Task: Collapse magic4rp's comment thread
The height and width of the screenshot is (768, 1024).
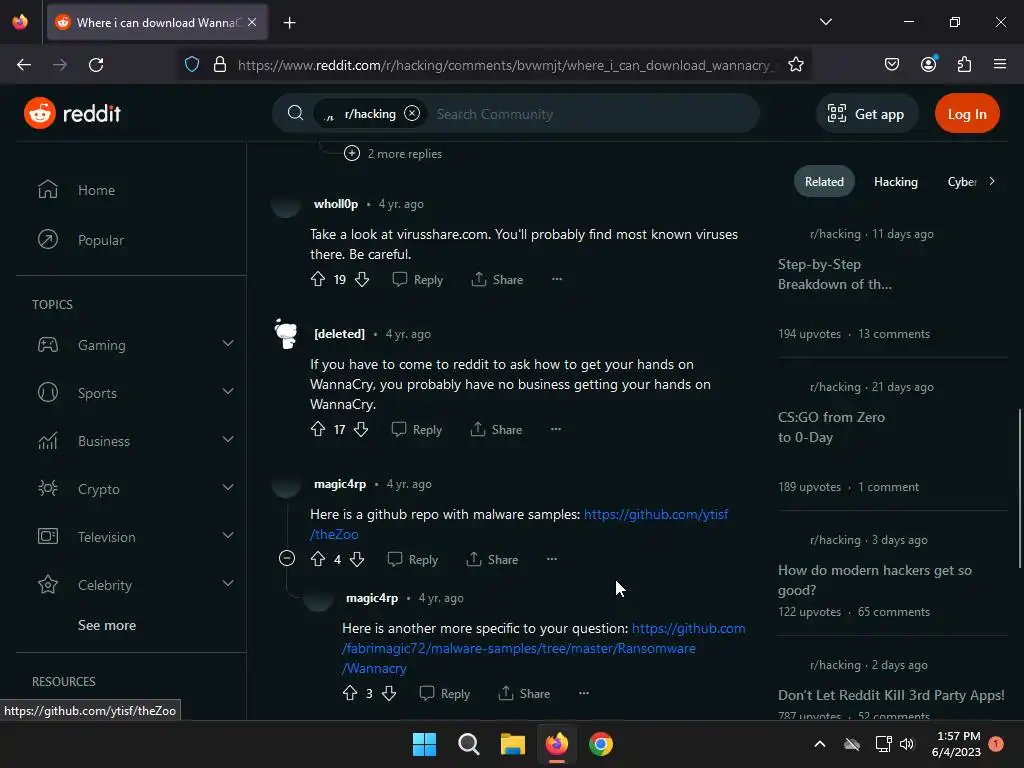Action: pos(287,558)
